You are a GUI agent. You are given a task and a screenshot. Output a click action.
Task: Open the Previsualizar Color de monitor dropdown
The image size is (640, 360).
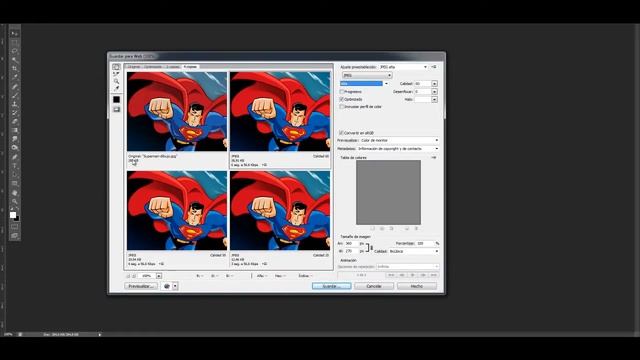pos(399,140)
